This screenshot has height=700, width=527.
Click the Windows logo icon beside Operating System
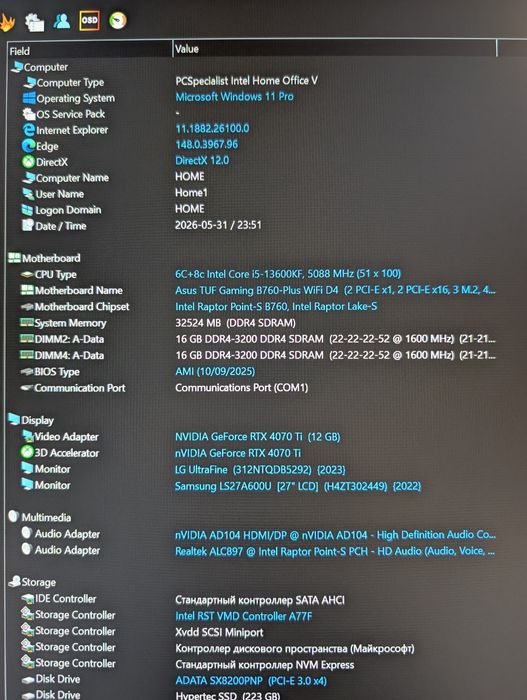[29, 98]
